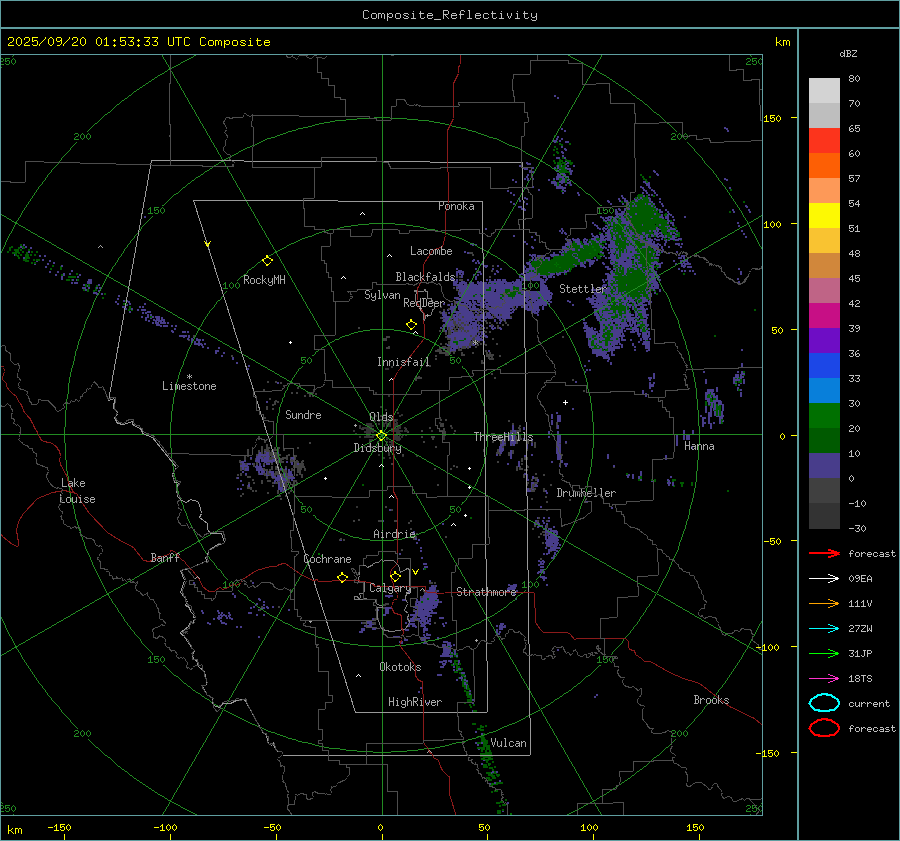Screen dimensions: 900x841
Task: Click the bright red dBZ color swatch
Action: 824,140
